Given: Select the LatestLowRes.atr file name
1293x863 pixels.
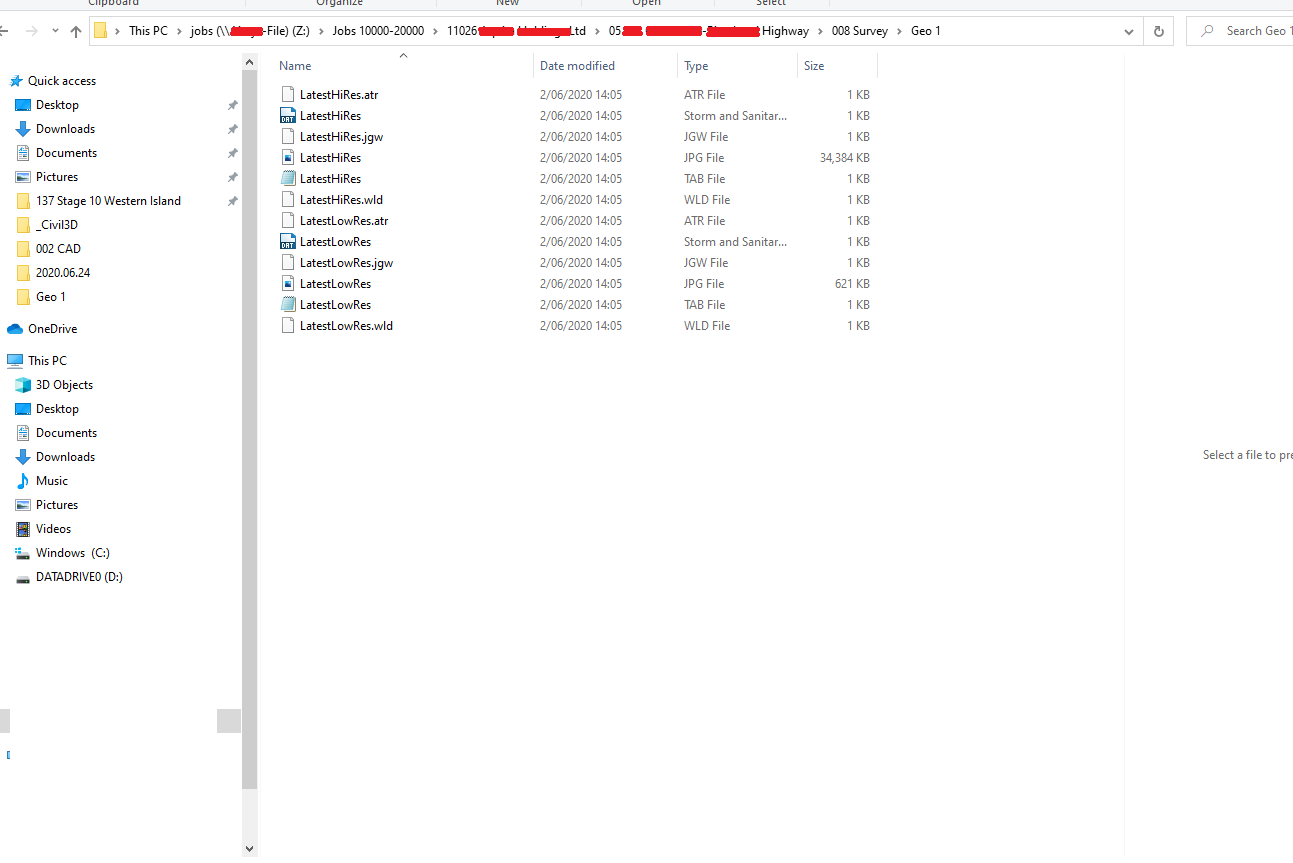Looking at the screenshot, I should (344, 221).
